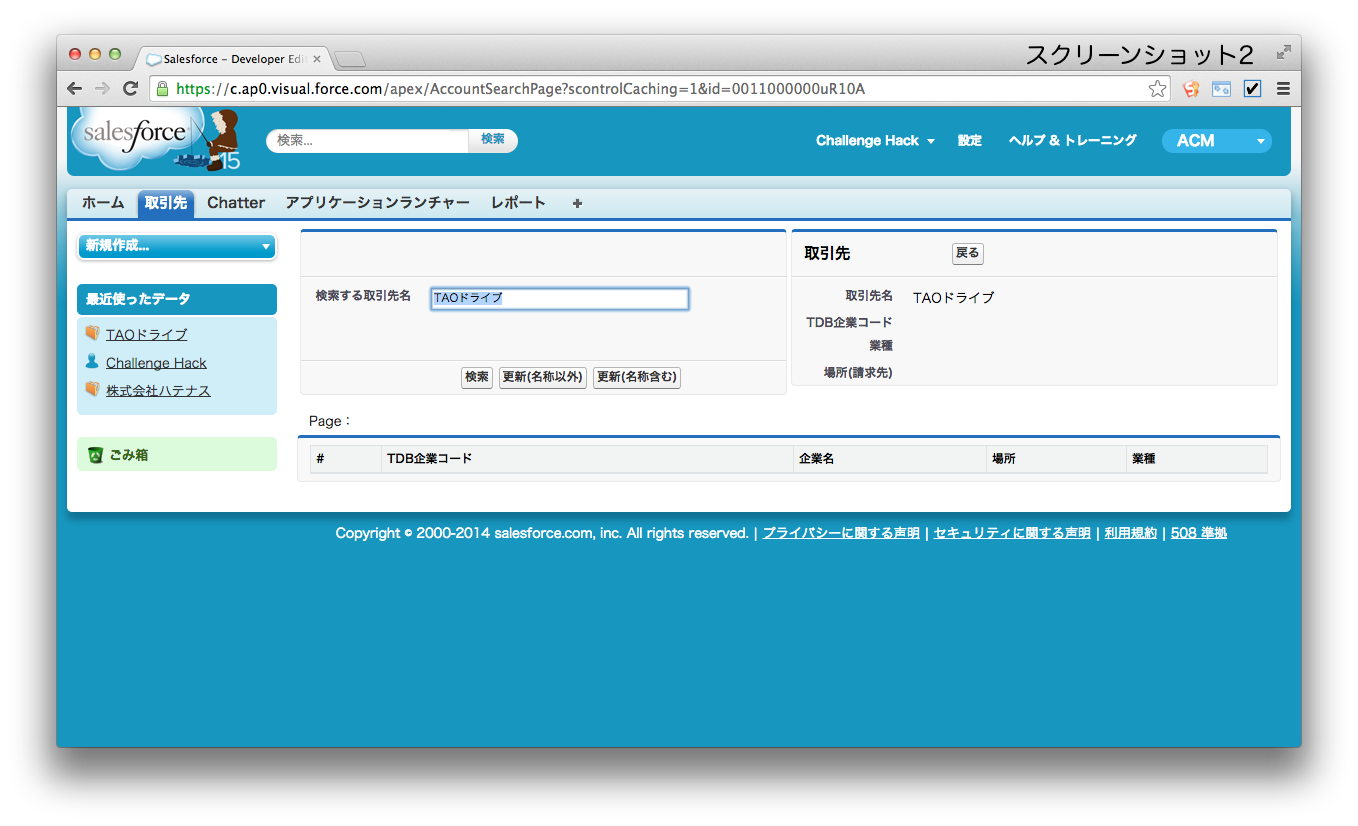Screen dimensions: 1358x826
Task: Click the 戻る button
Action: 968,254
